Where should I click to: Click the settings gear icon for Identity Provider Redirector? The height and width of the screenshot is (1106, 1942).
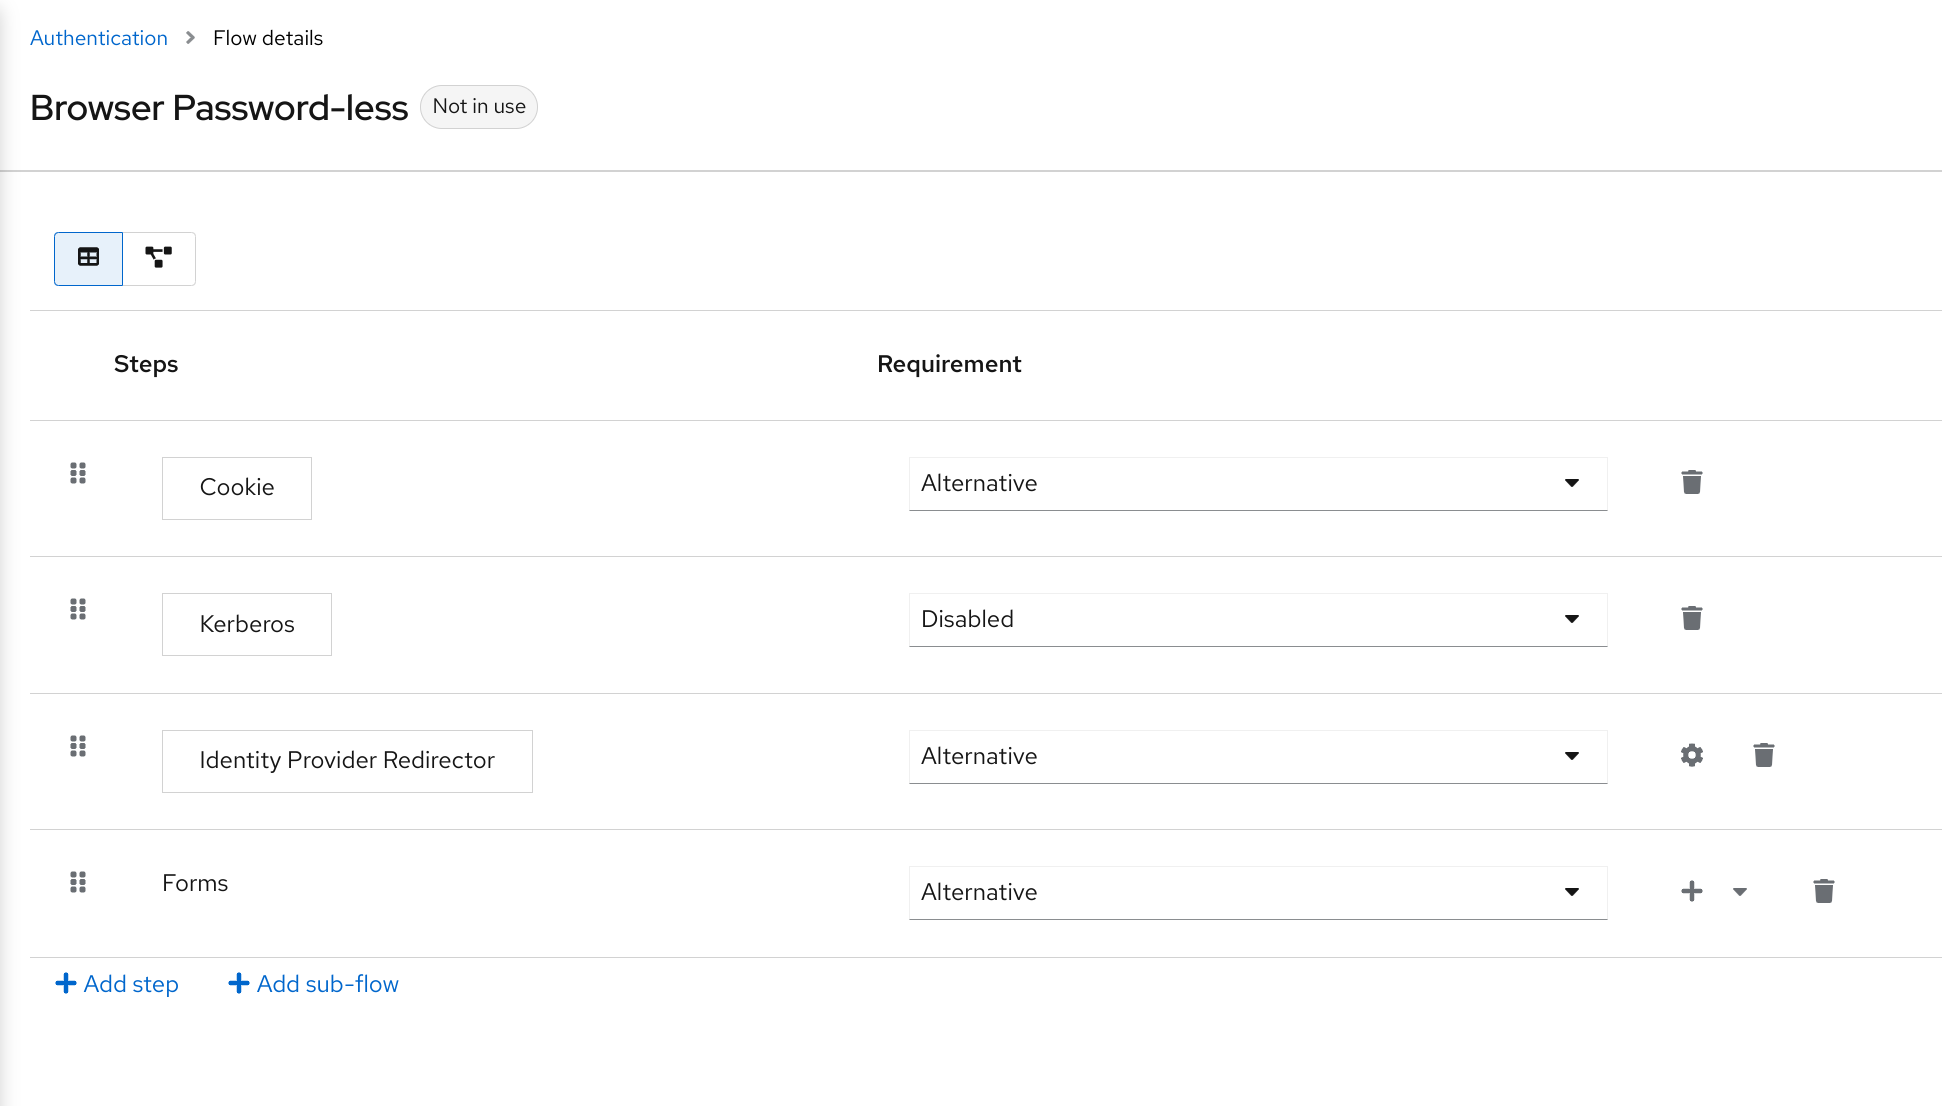[x=1693, y=755]
